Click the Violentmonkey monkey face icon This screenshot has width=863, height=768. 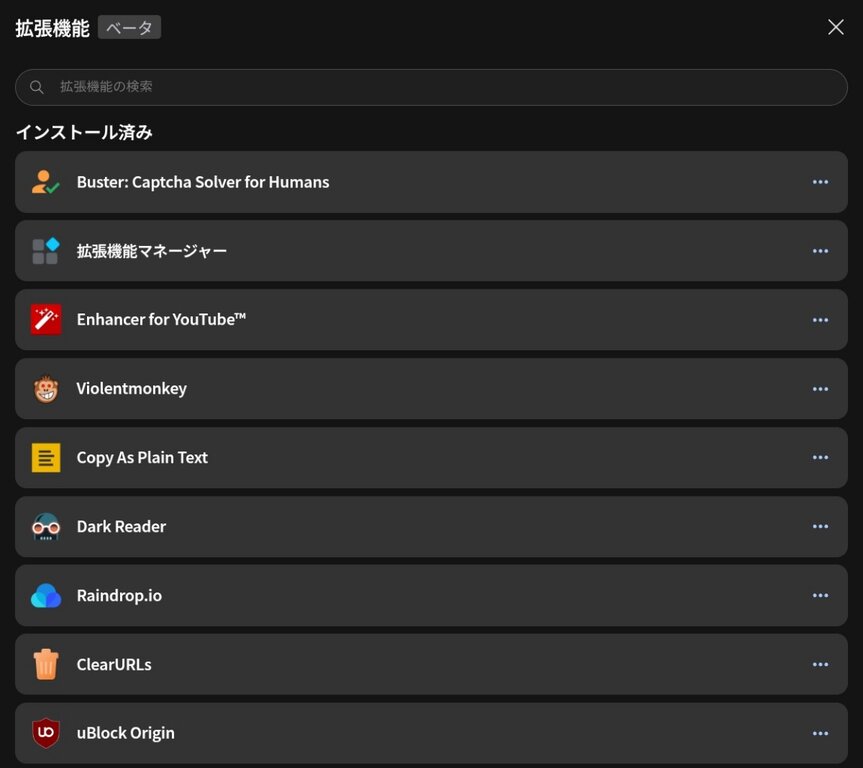click(45, 389)
